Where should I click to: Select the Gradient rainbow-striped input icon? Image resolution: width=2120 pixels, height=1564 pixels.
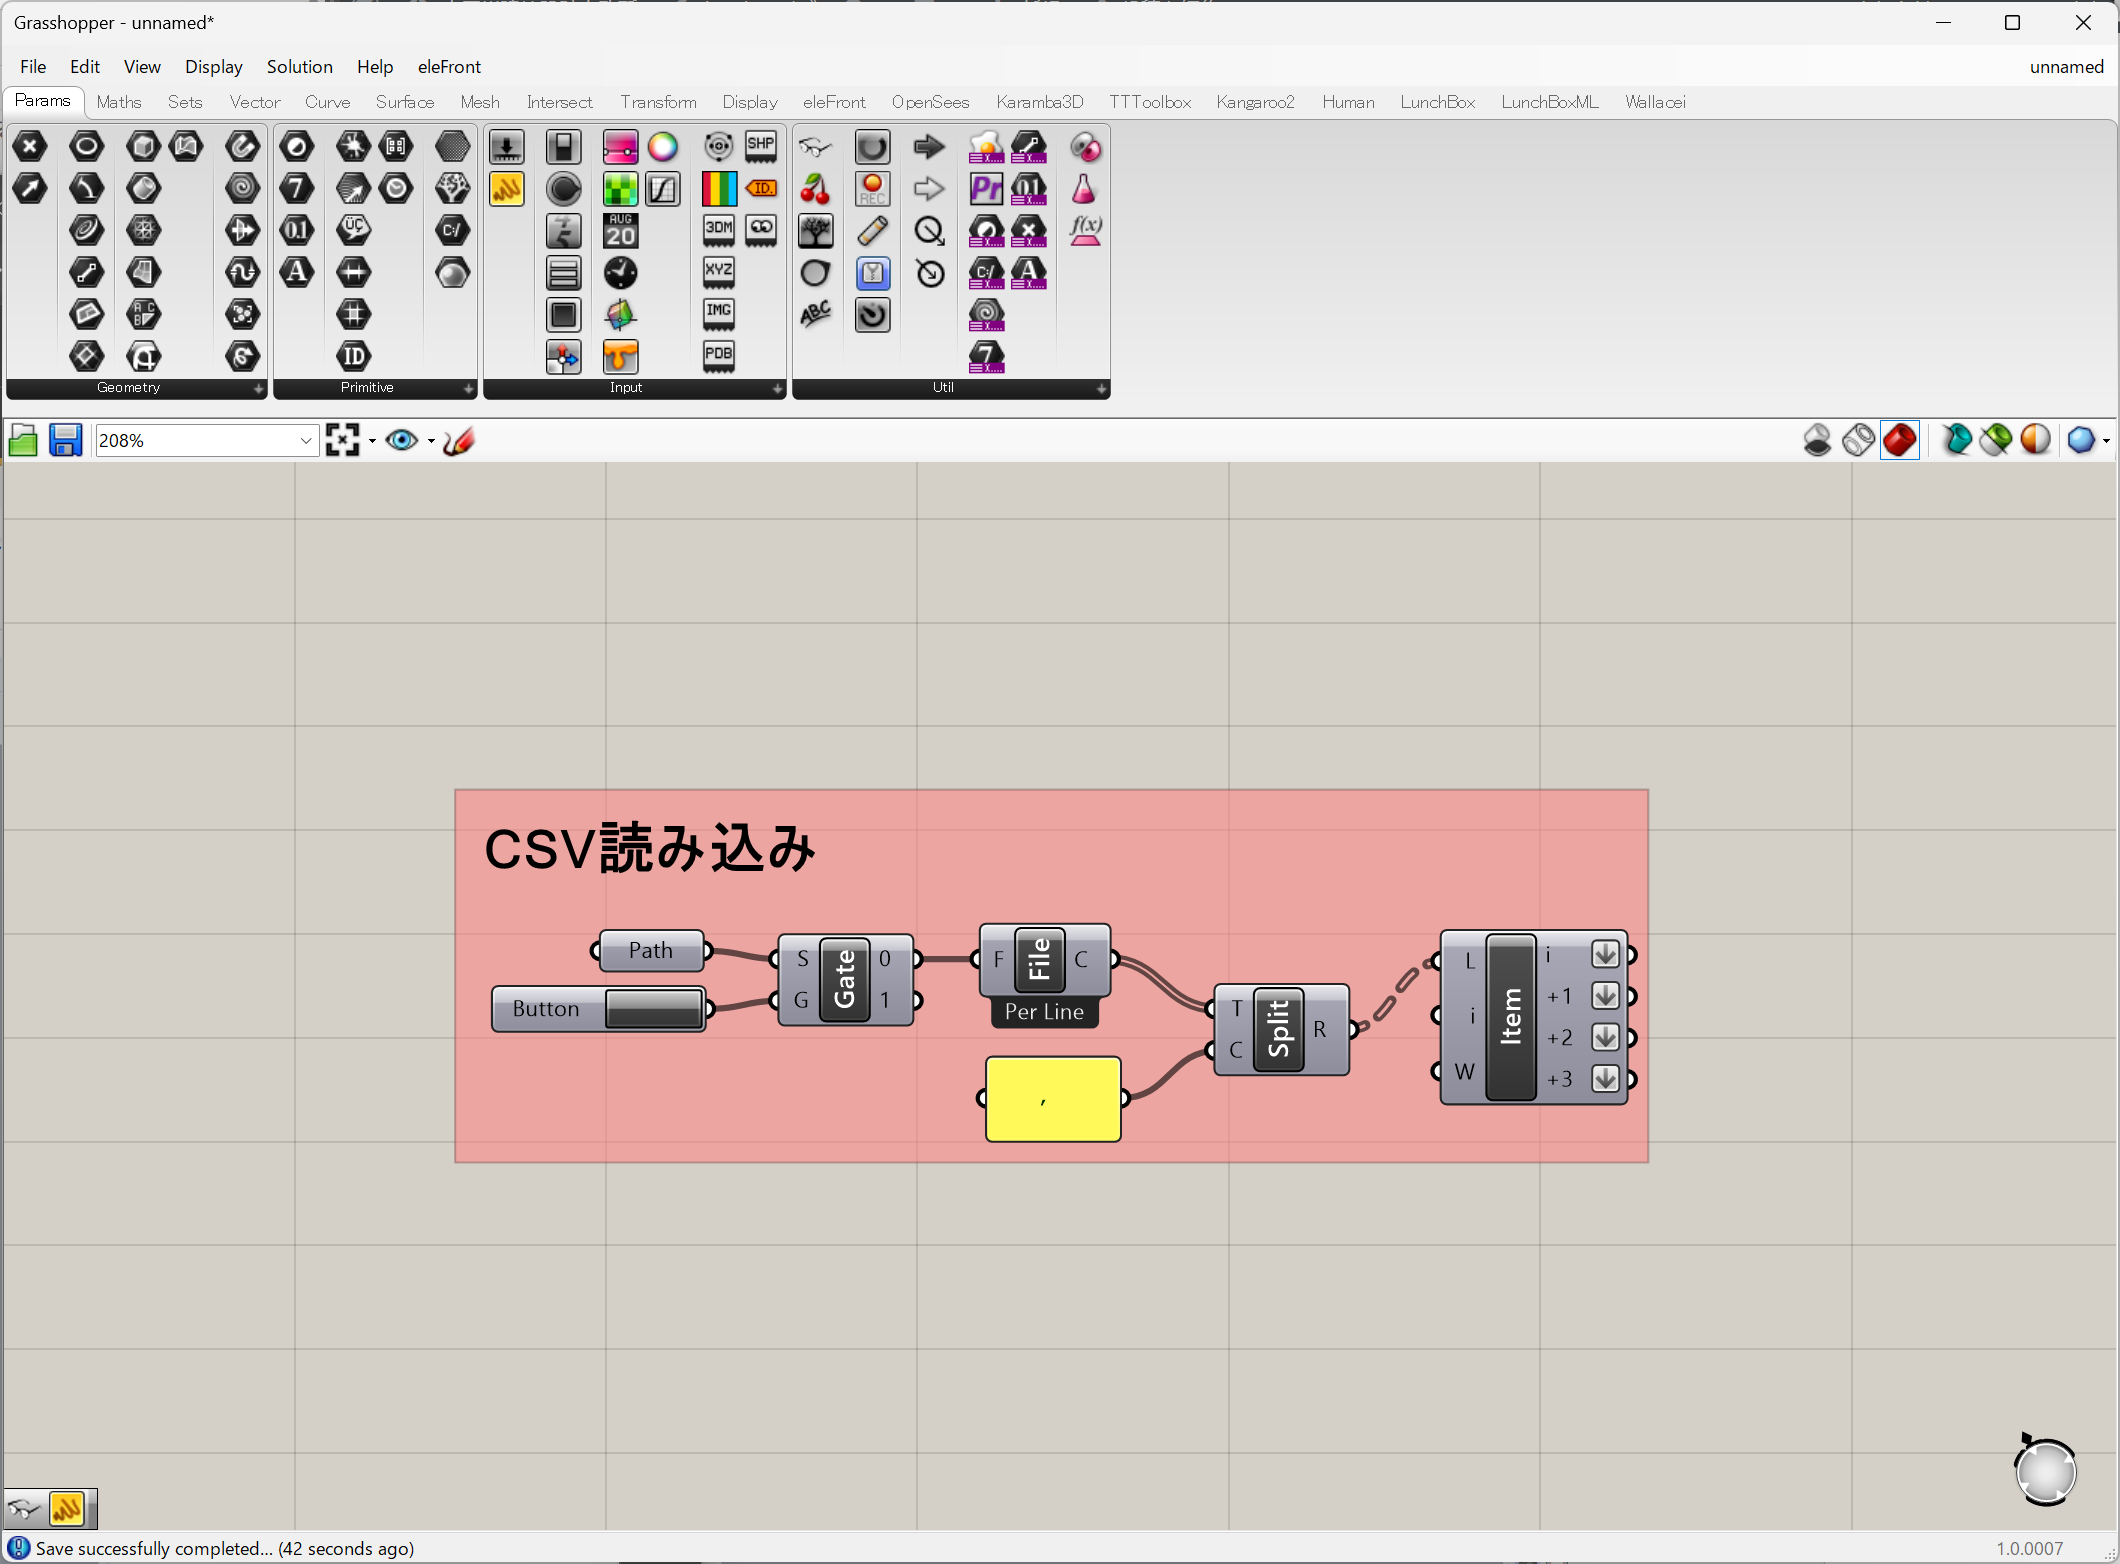click(718, 189)
